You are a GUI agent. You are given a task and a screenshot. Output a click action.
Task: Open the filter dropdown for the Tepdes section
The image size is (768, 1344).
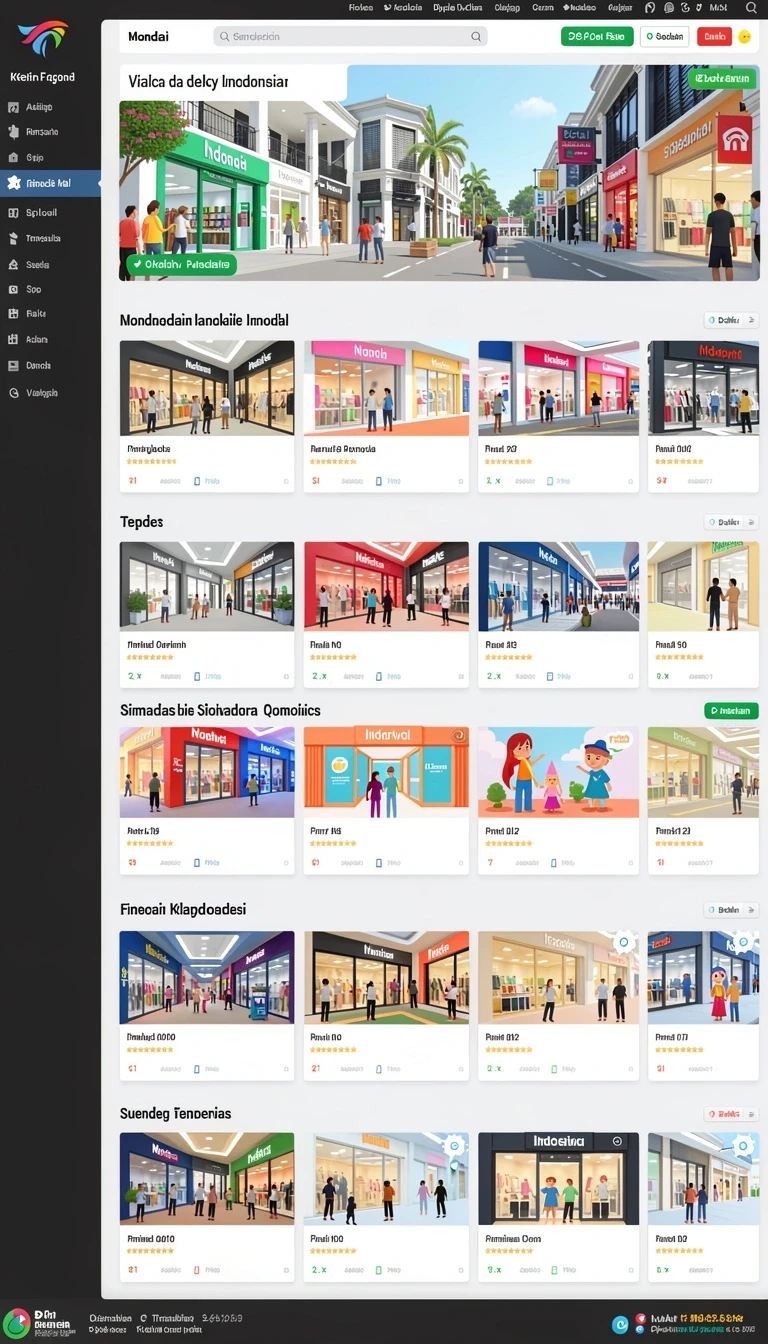click(731, 522)
